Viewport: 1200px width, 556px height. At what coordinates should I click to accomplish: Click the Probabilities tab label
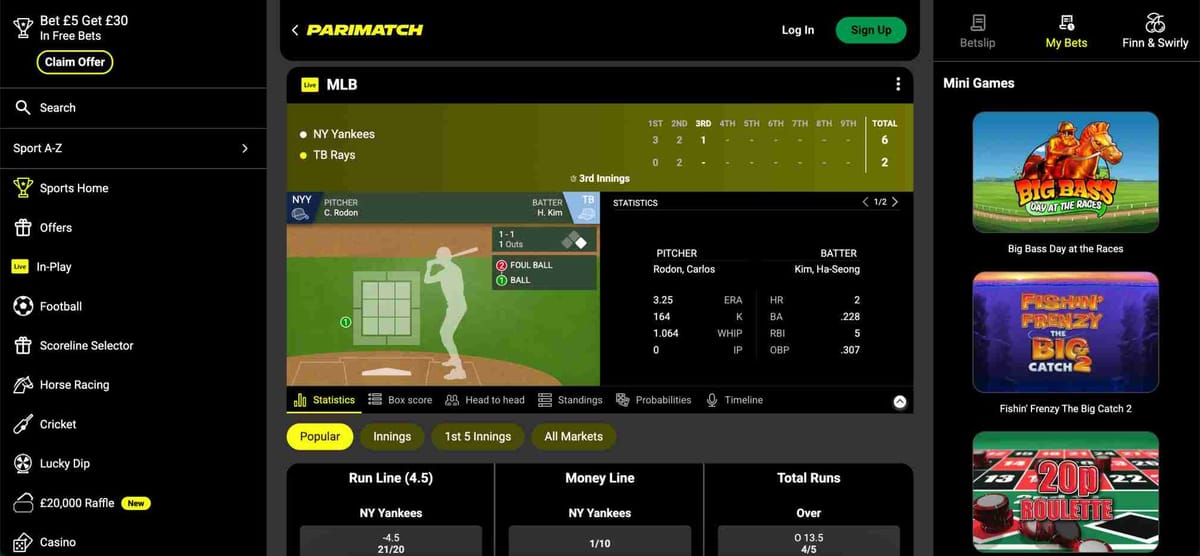coord(663,400)
